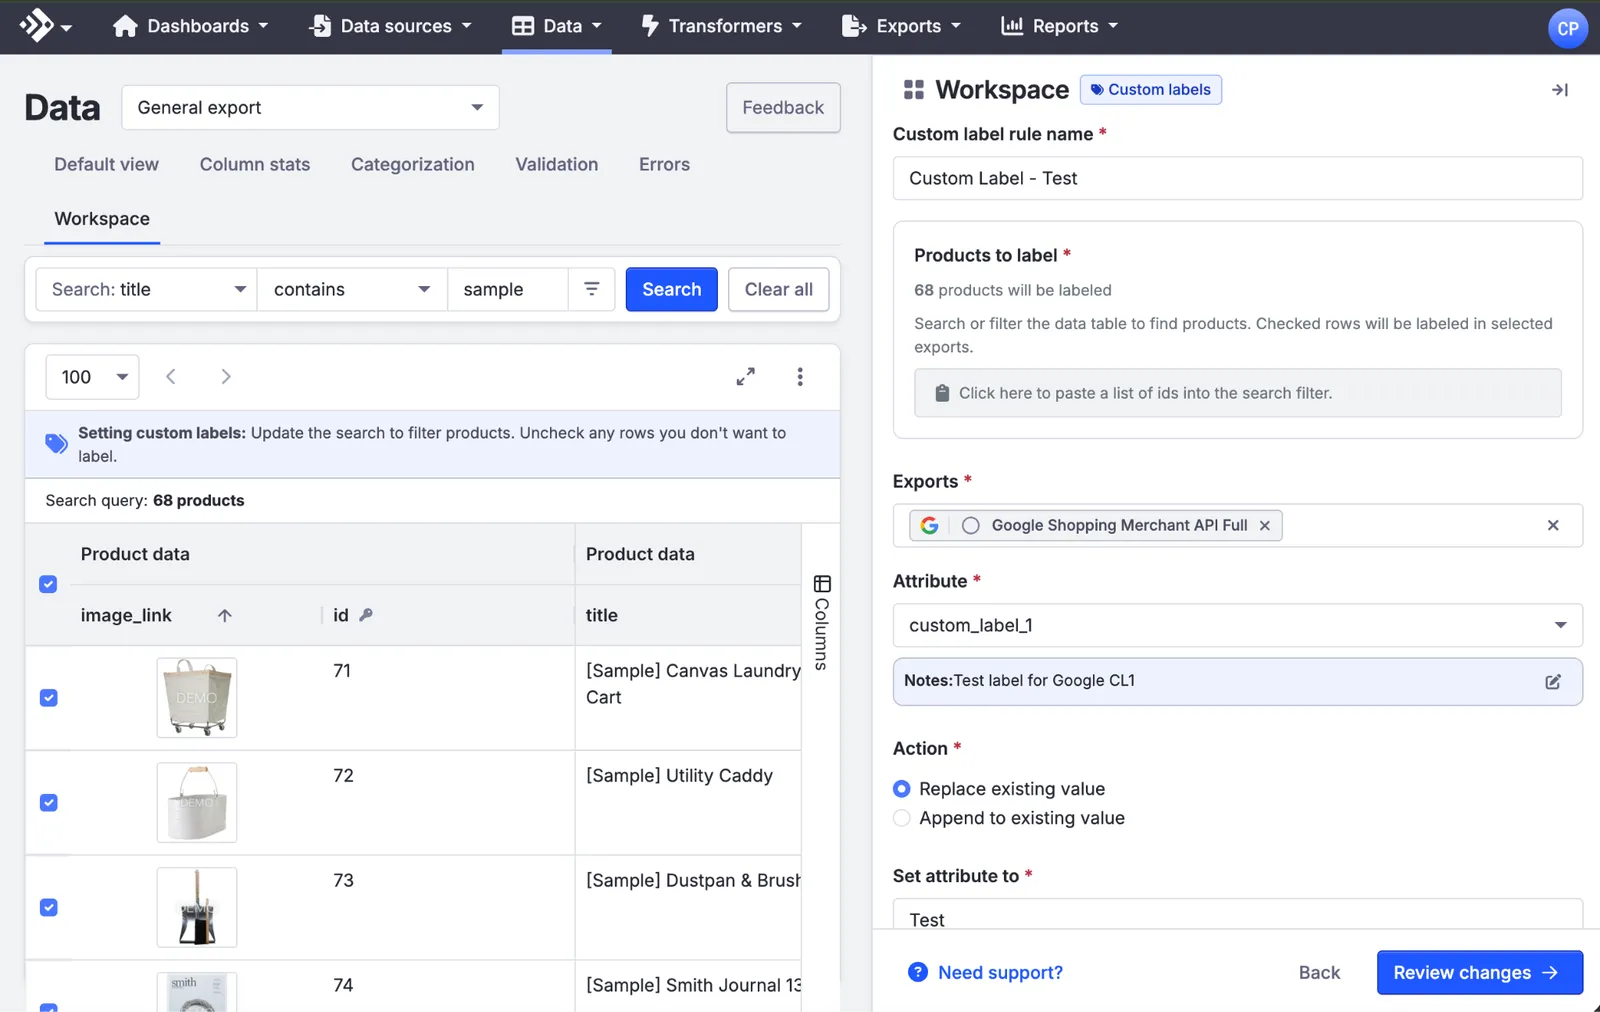Click Review changes button

[x=1479, y=972]
